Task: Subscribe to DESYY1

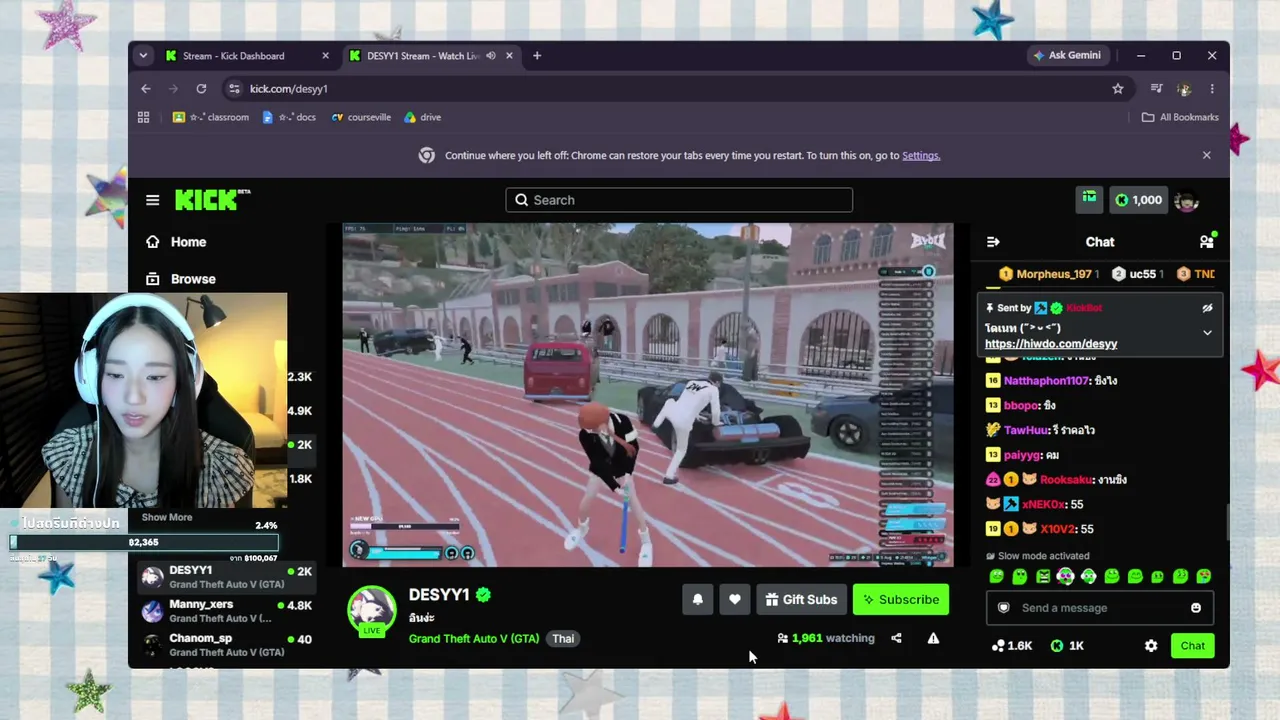Action: (x=901, y=599)
